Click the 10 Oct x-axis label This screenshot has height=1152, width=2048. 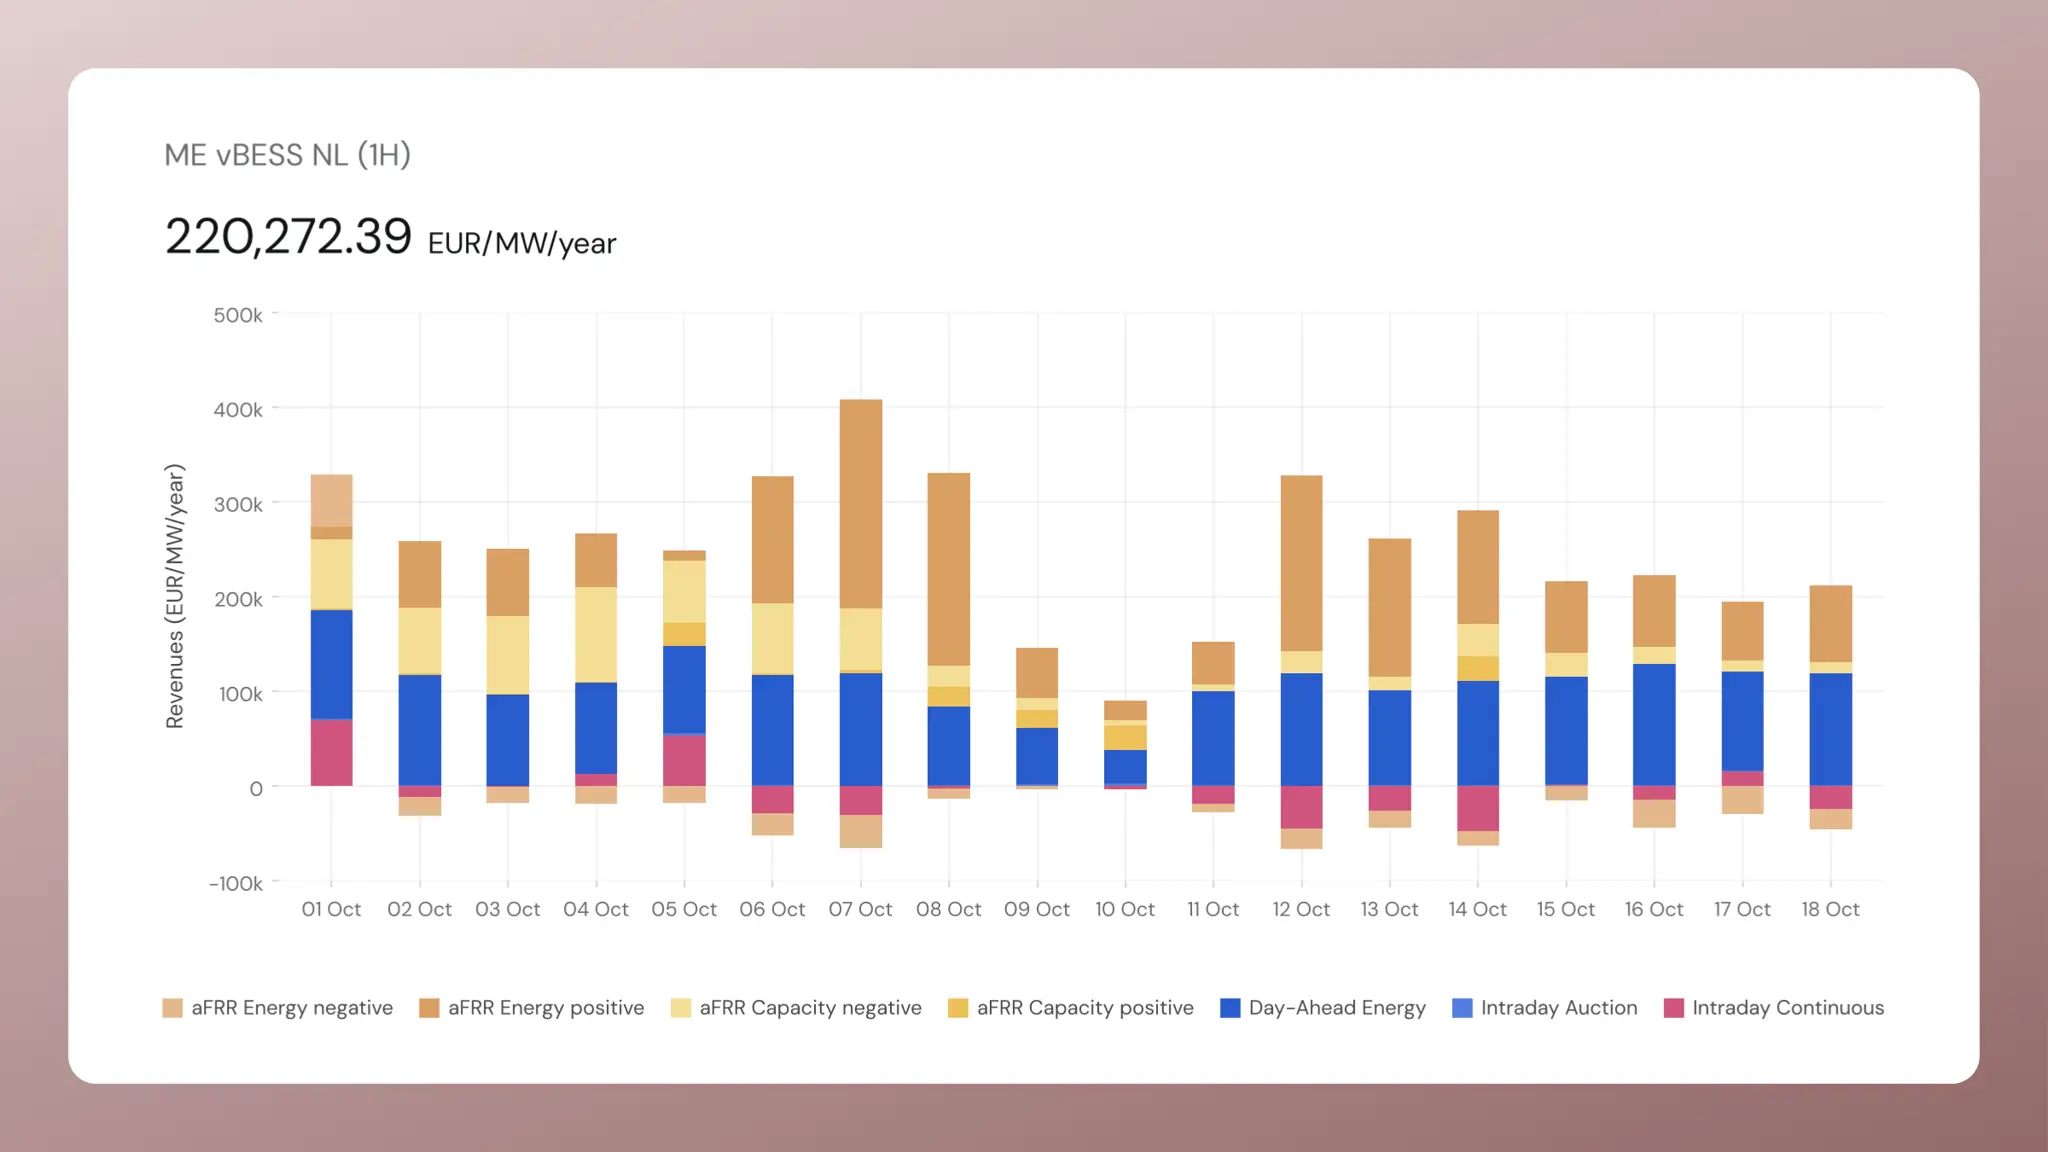1125,909
